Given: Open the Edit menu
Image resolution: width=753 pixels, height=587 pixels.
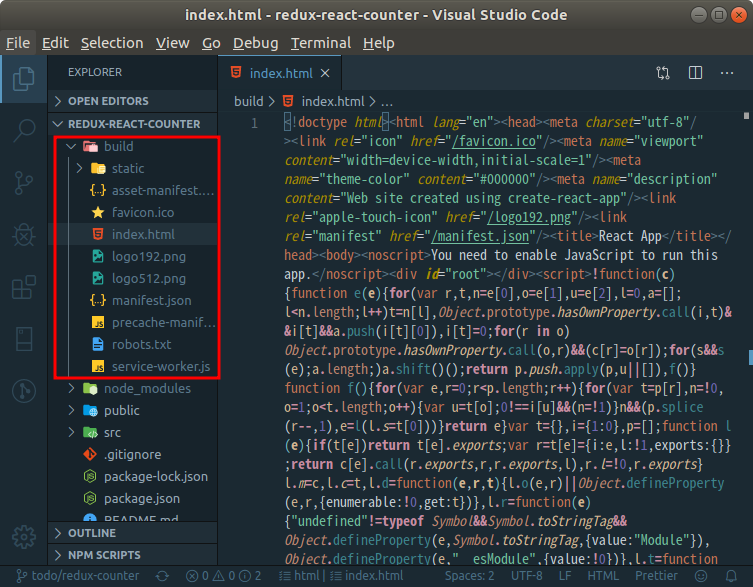Looking at the screenshot, I should (55, 43).
